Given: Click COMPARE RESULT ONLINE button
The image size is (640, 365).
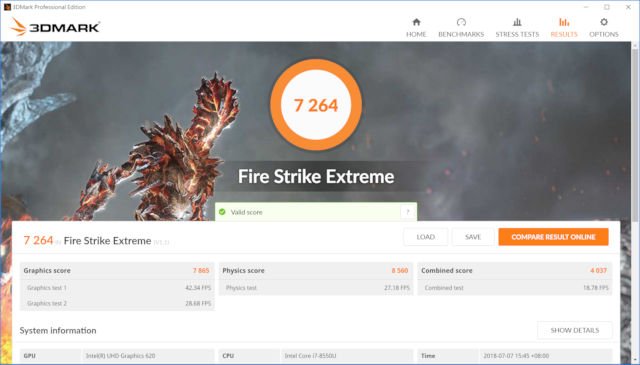Looking at the screenshot, I should tap(553, 237).
